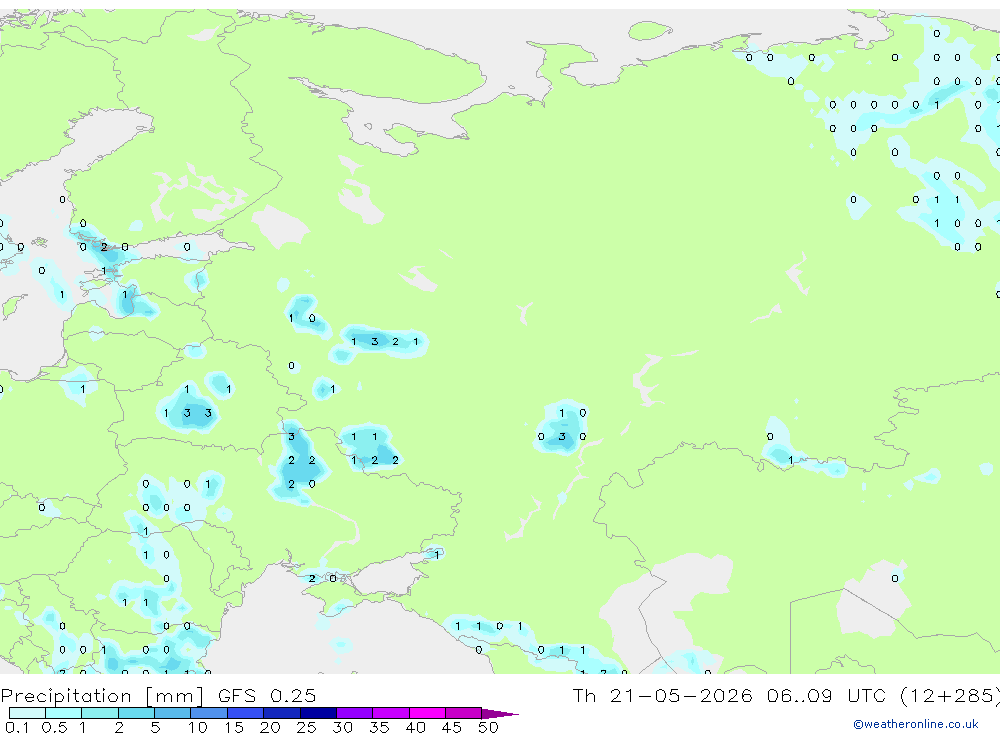Viewport: 1000px width, 733px height.
Task: Click the 30–35 mm violet legend swatch
Action: [x=355, y=713]
